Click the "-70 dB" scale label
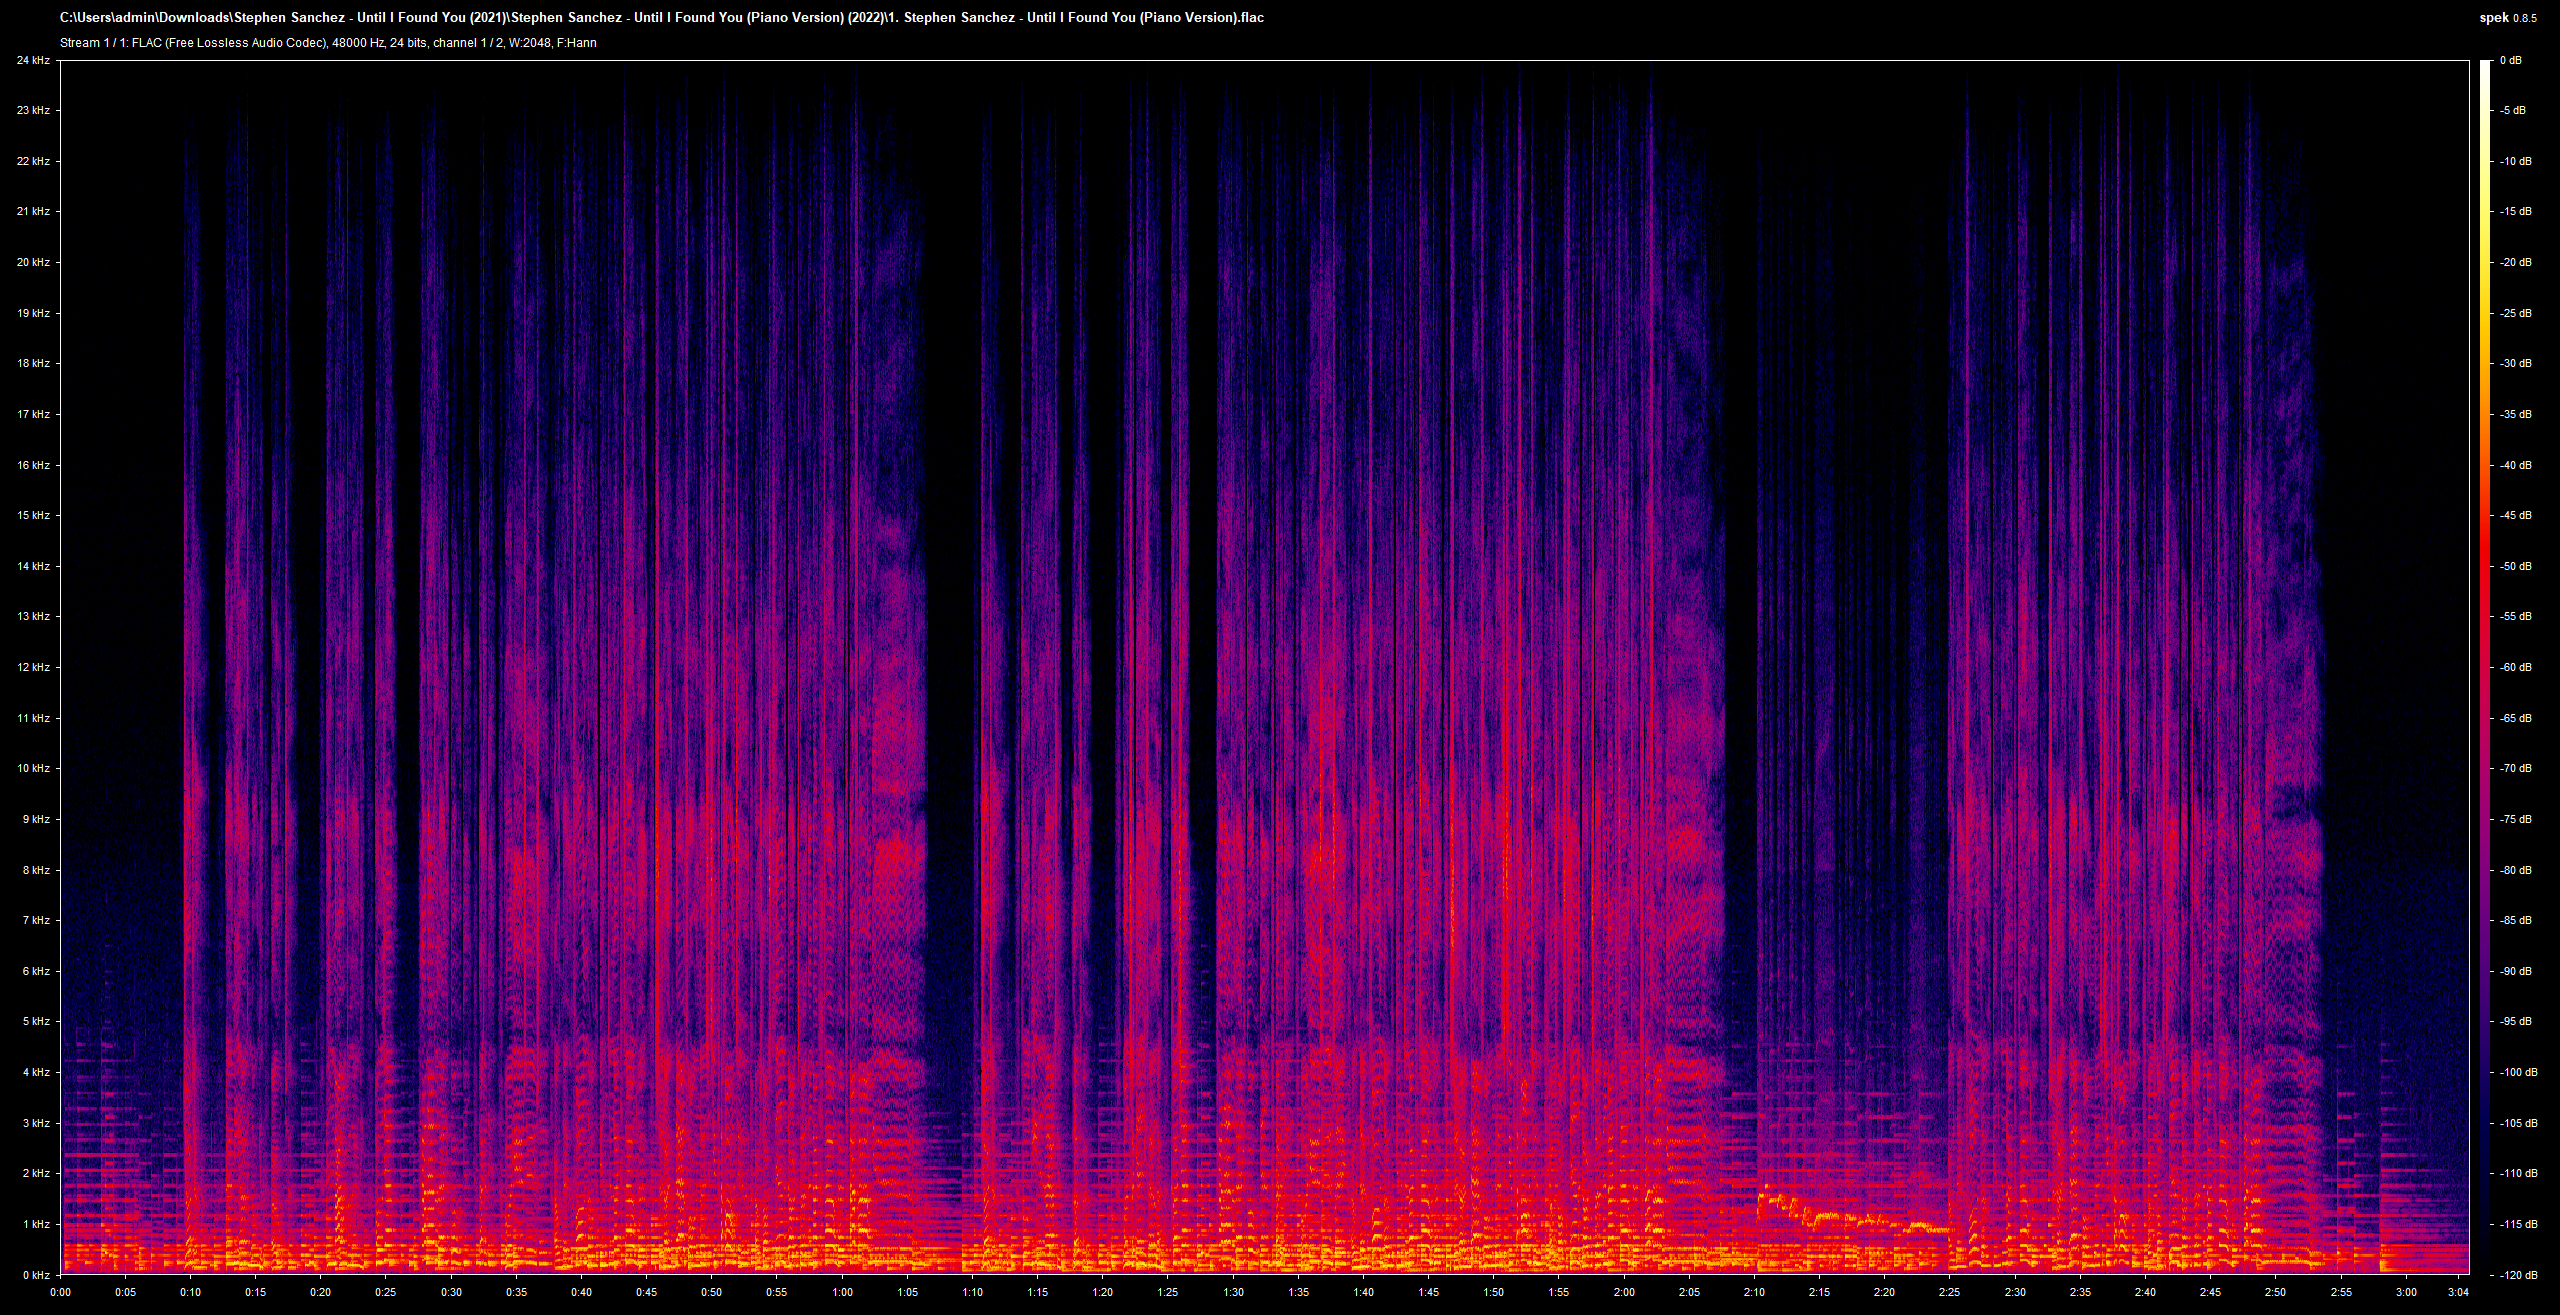 coord(2515,769)
